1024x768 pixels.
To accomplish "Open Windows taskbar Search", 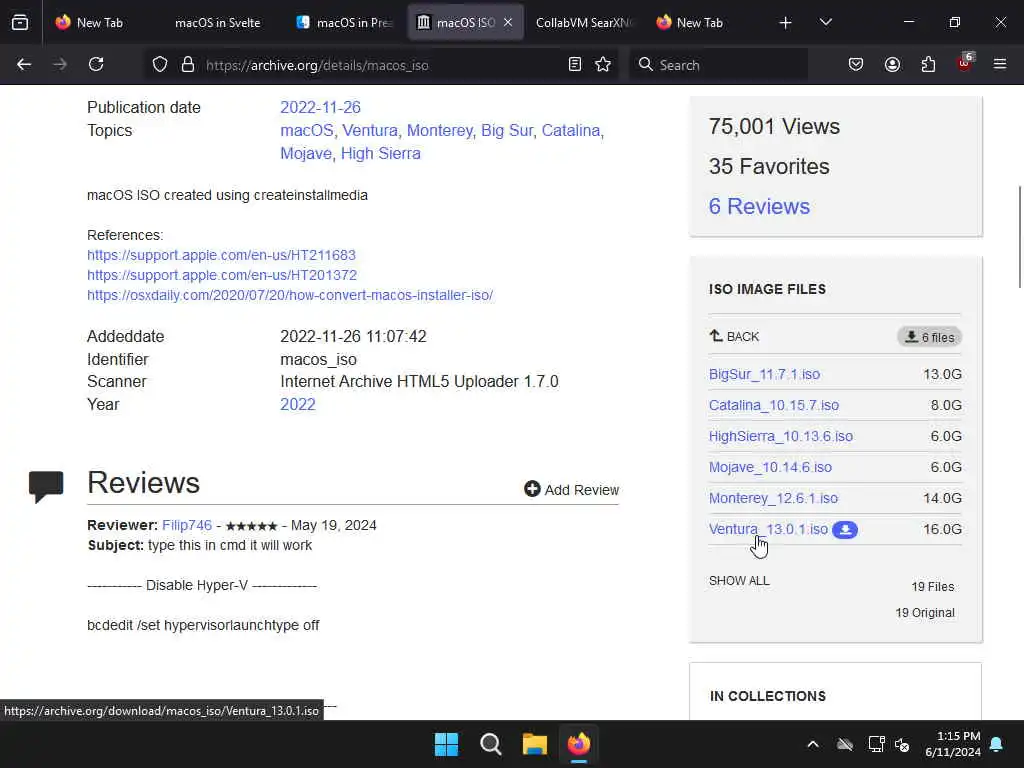I will [x=490, y=744].
